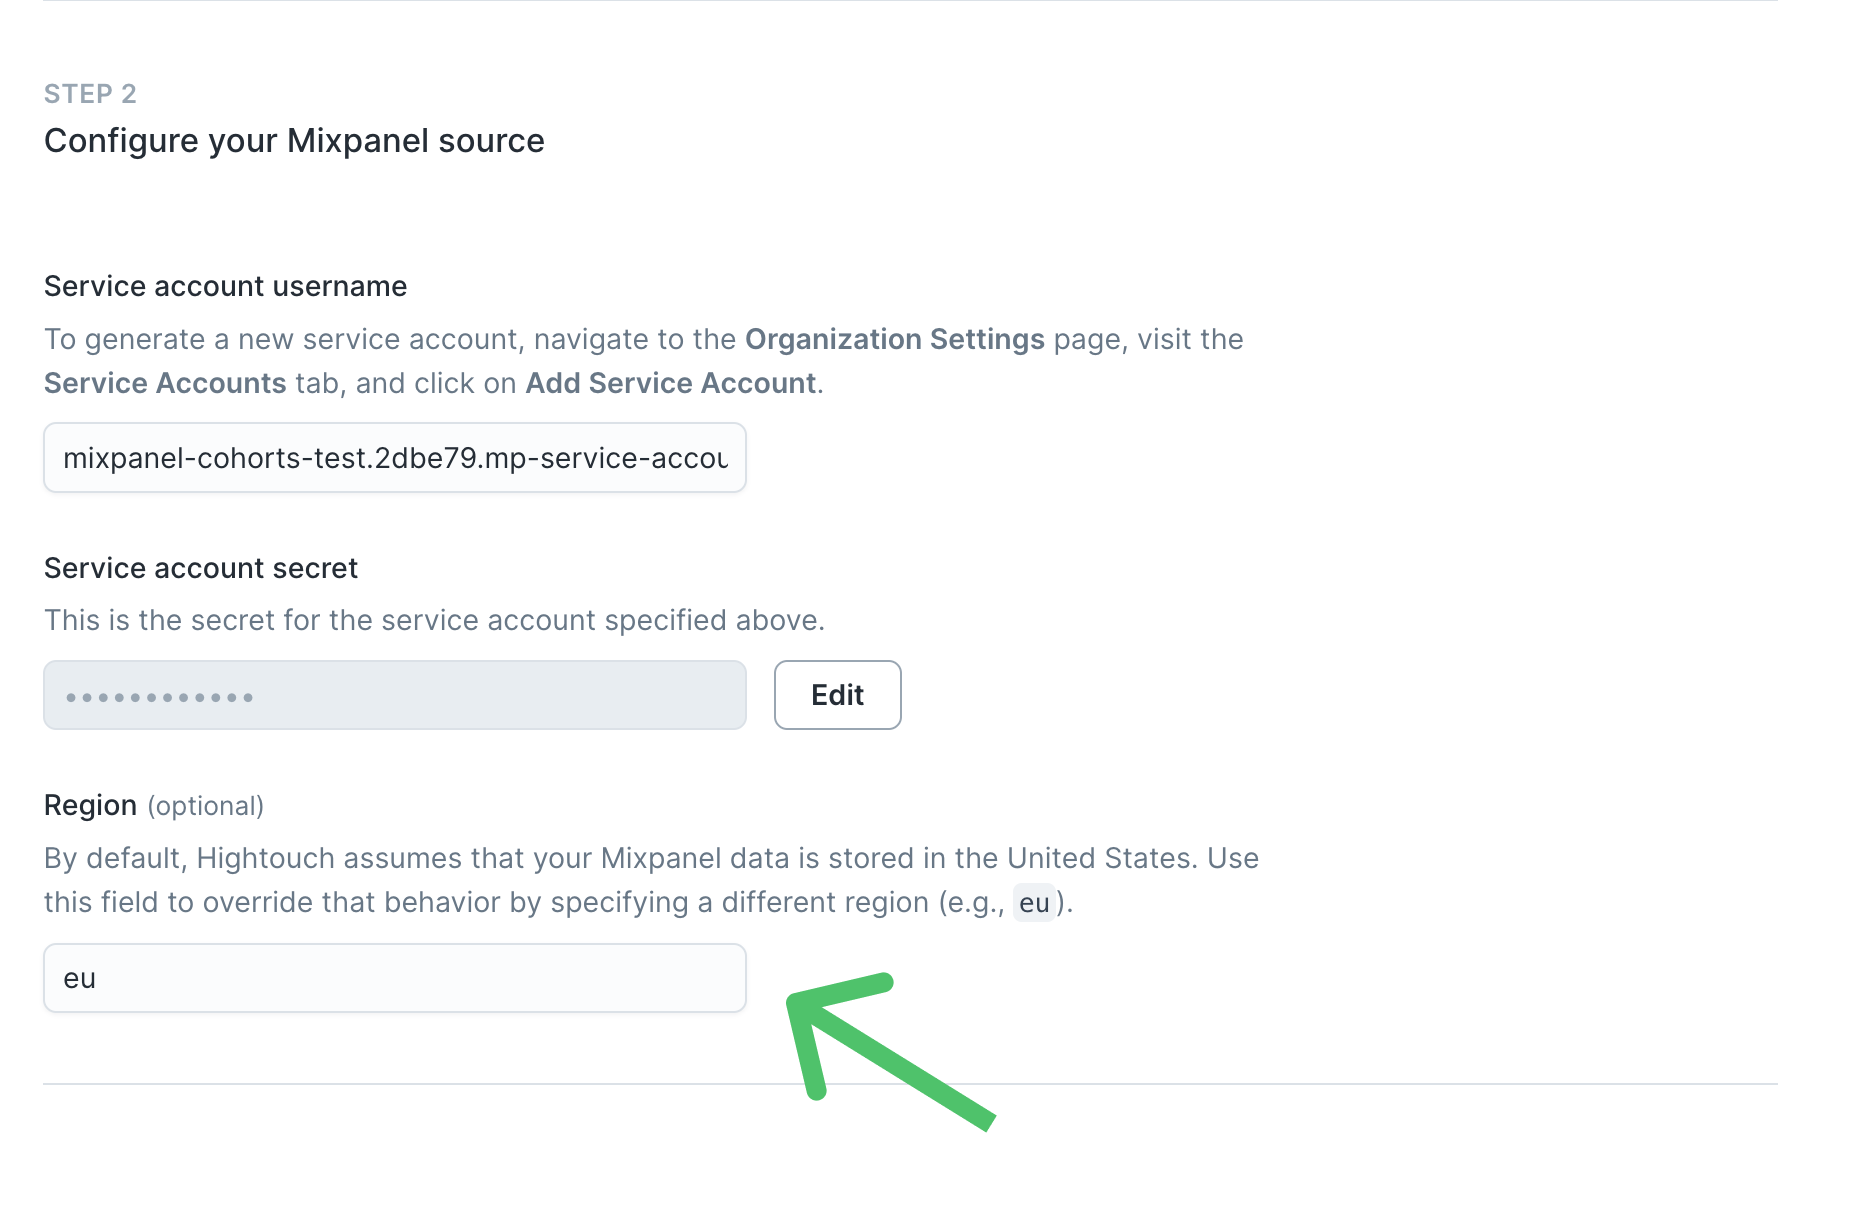Click the bold "Add Service Account" text
1855x1206 pixels.
click(x=671, y=384)
